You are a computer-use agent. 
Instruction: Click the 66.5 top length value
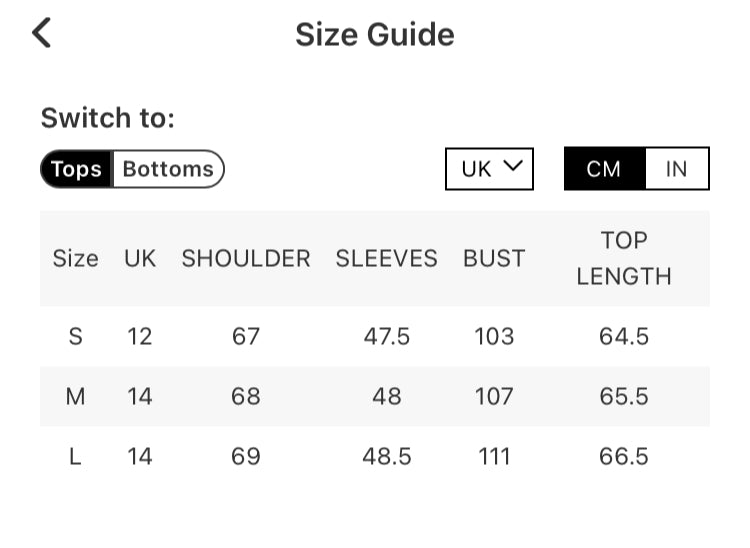(x=624, y=456)
